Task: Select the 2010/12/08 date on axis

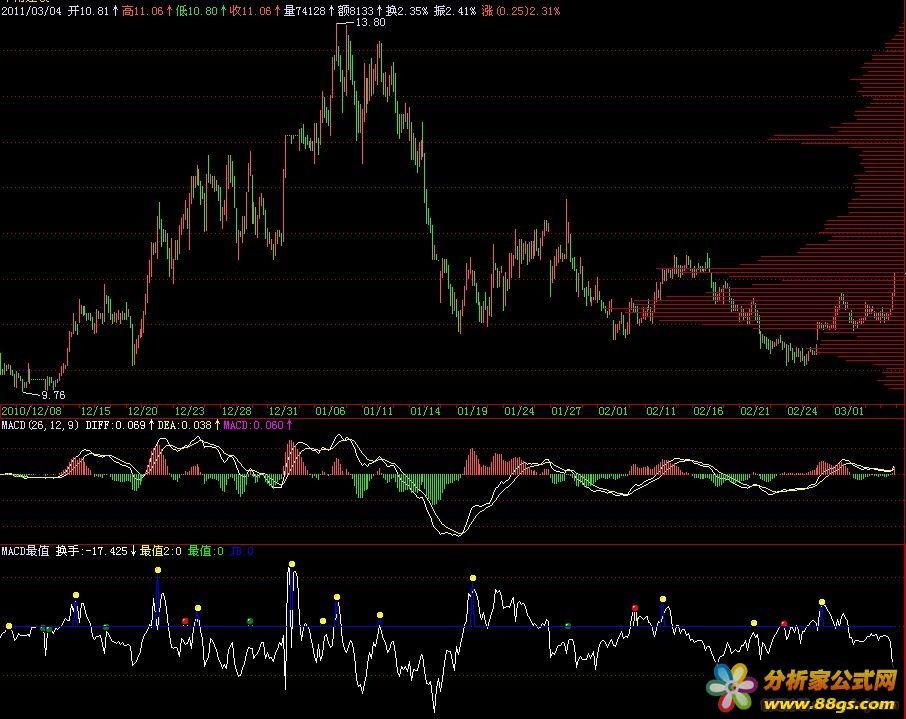Action: [31, 411]
